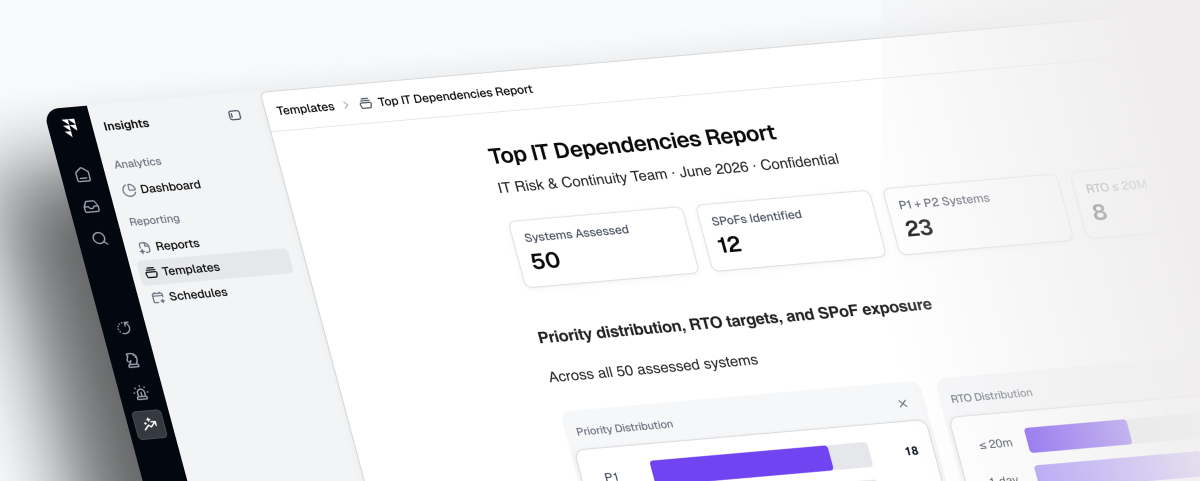Image resolution: width=1200 pixels, height=481 pixels.
Task: Click the Dashboard pie chart icon
Action: (129, 189)
